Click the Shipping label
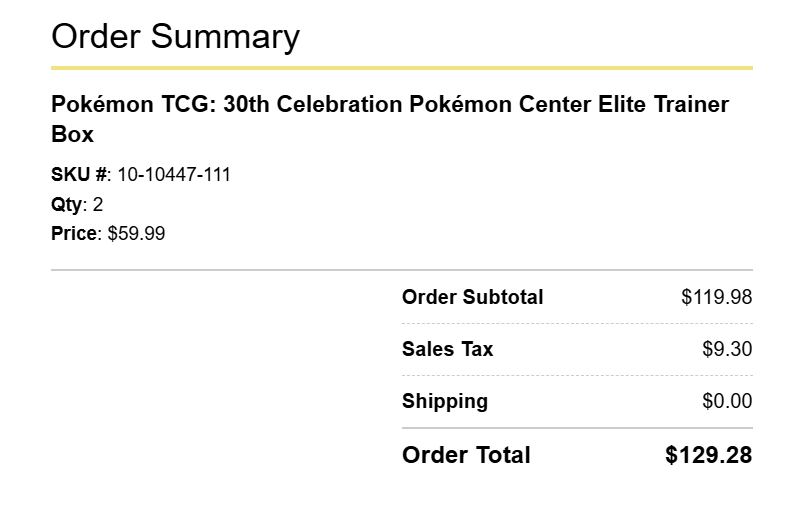 pos(445,401)
